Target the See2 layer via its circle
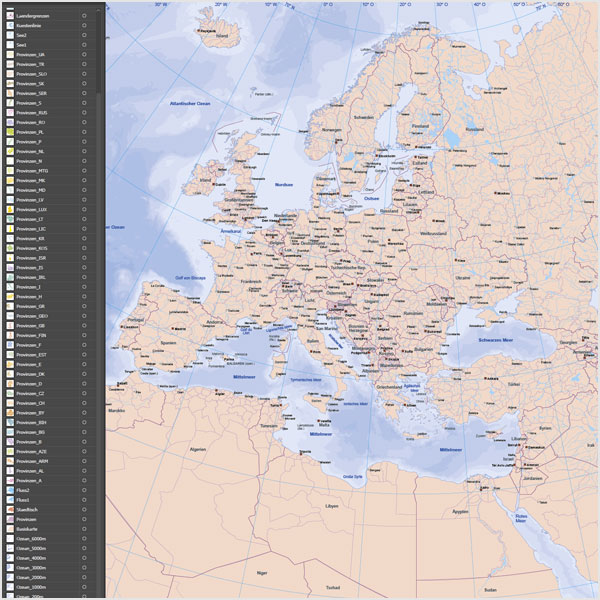Viewport: 600px width, 600px height. pos(84,35)
